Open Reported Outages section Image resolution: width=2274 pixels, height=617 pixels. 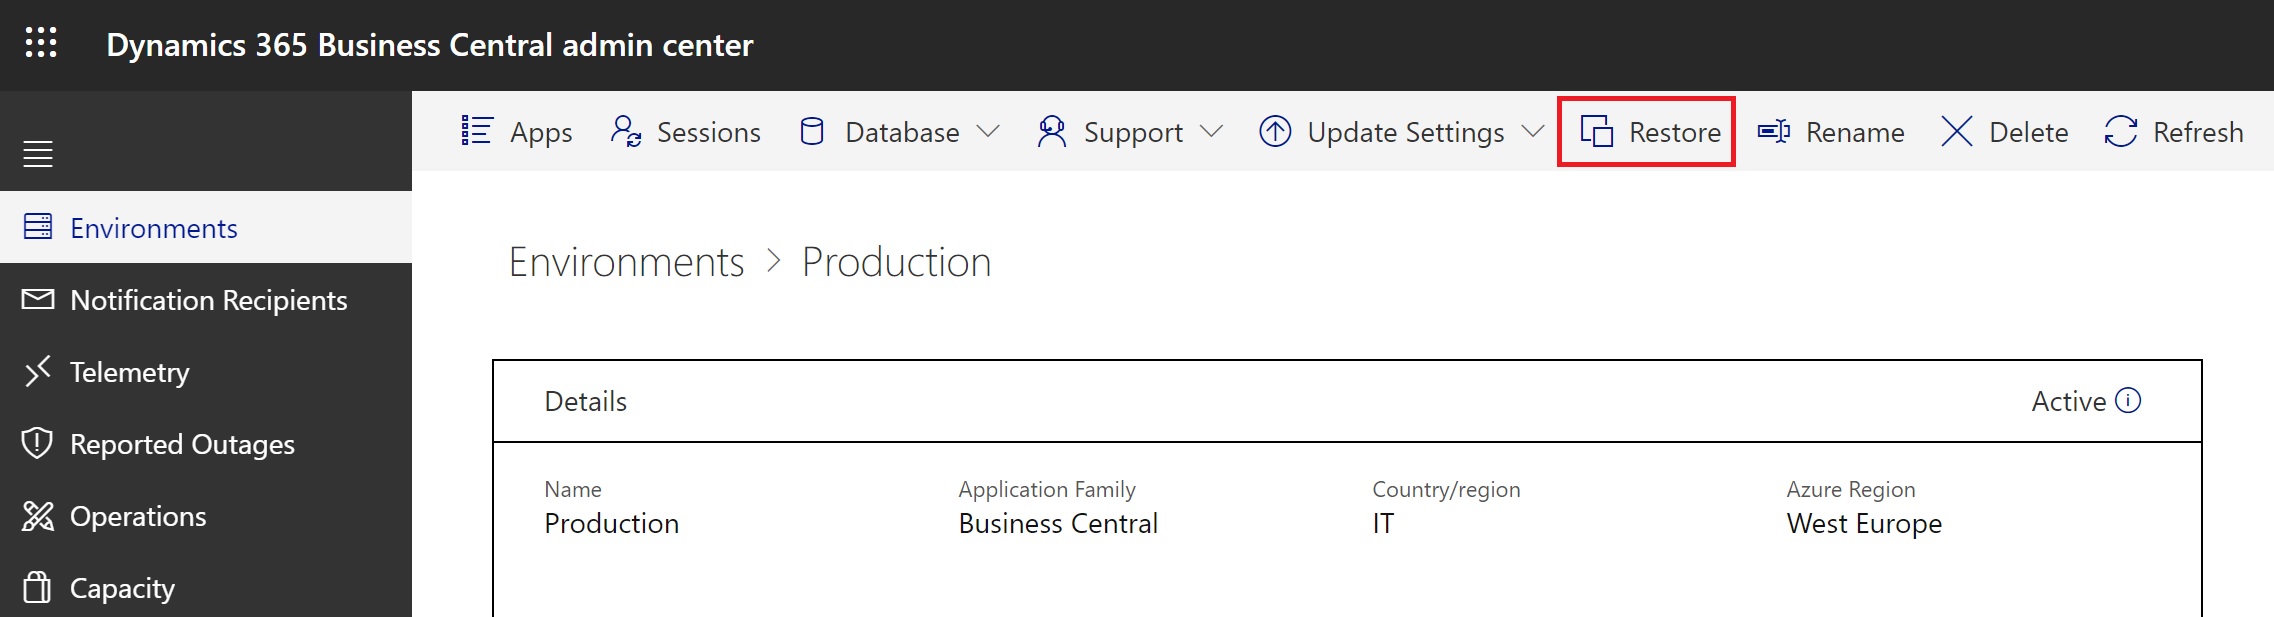(x=182, y=444)
